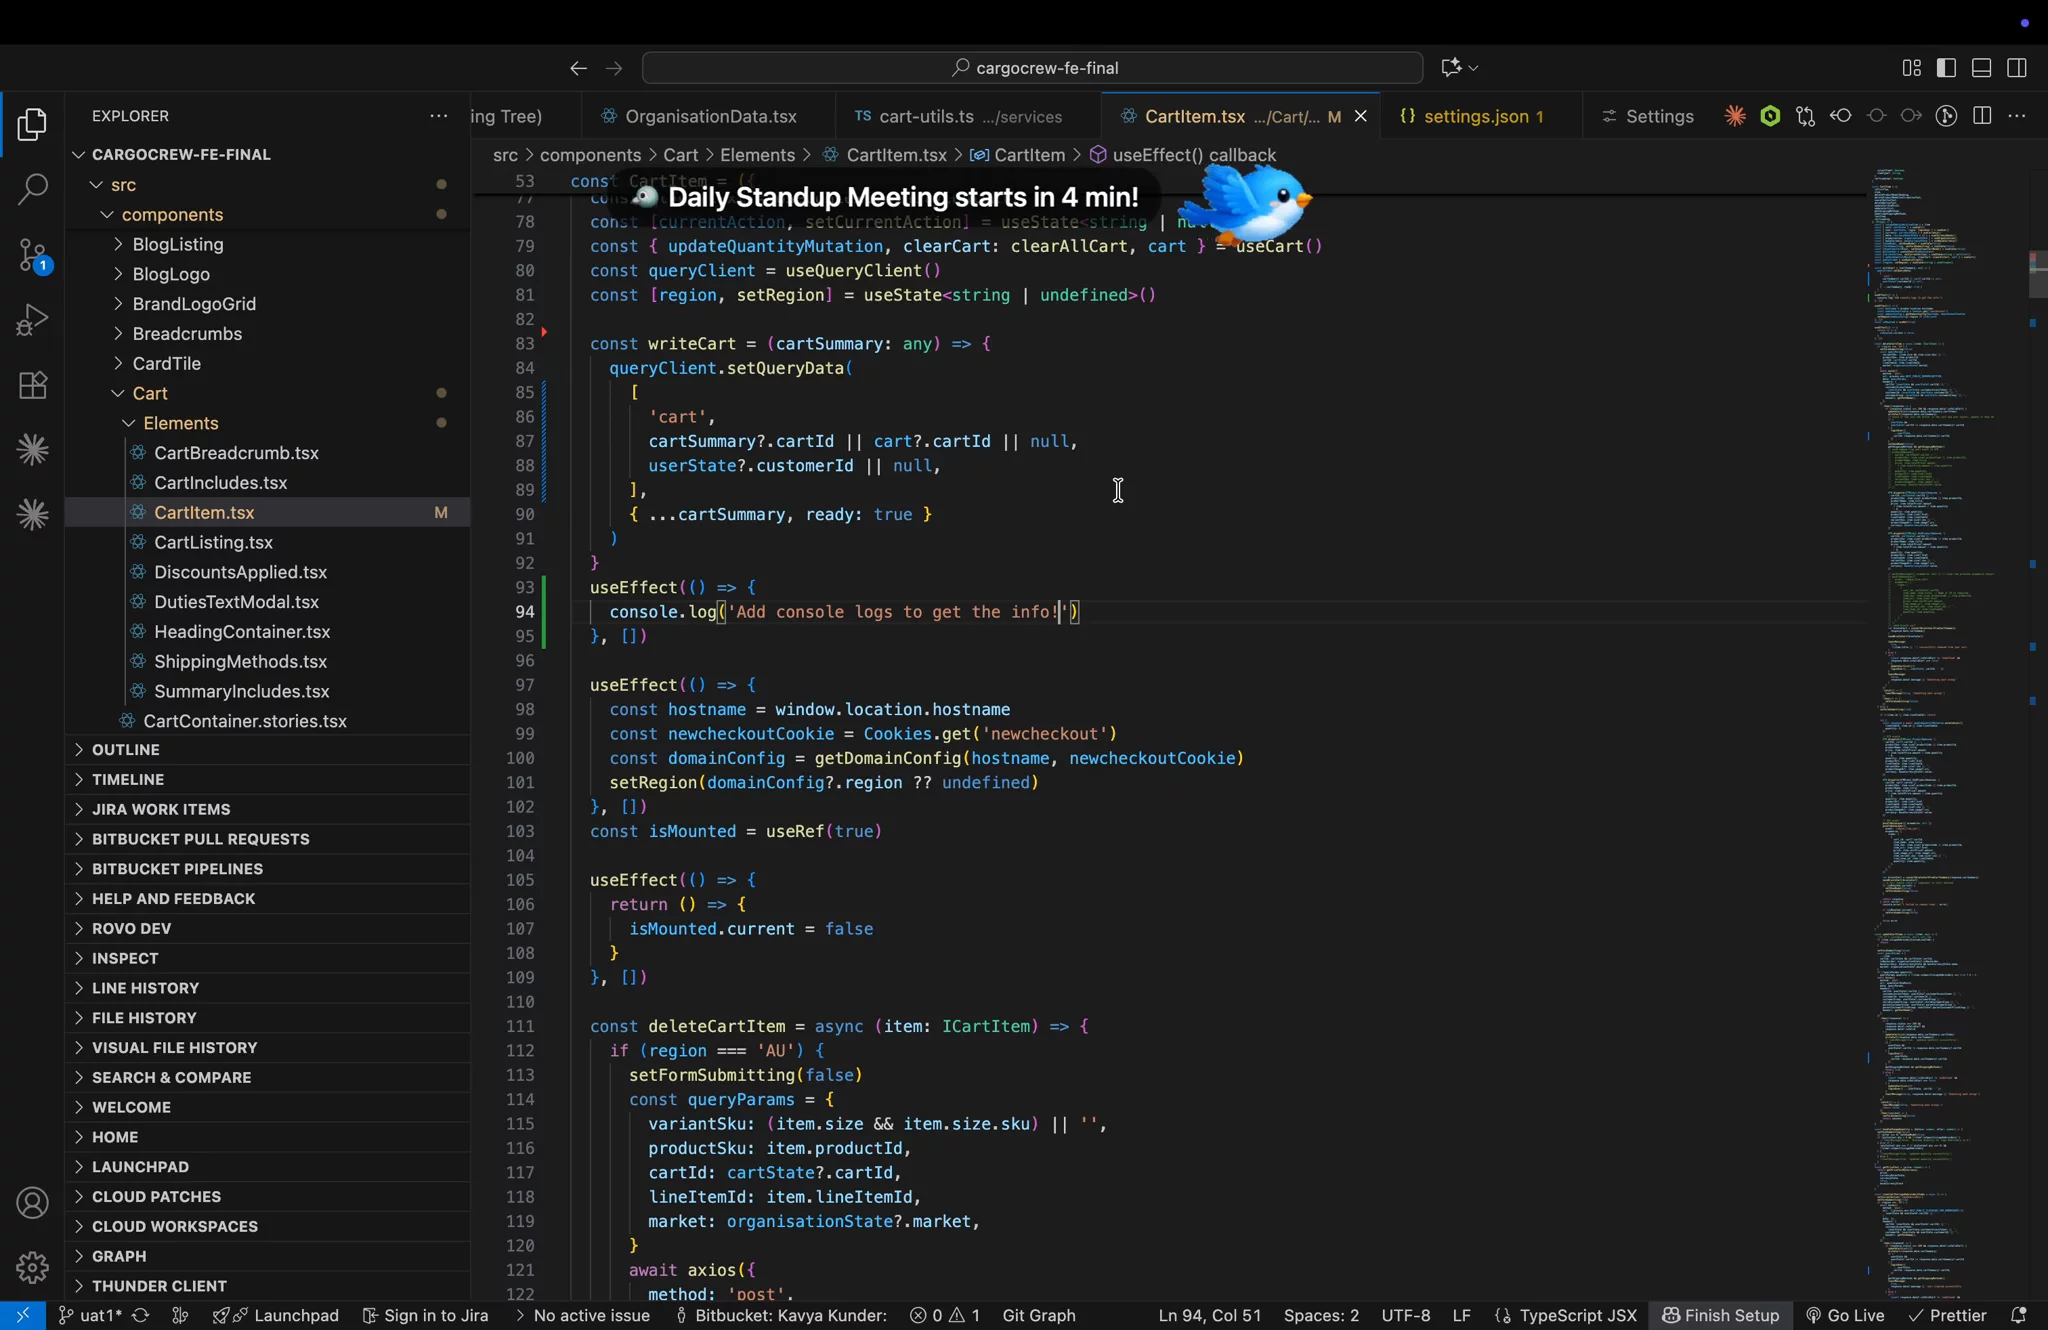
Task: Go forward using the navigation right arrow
Action: pyautogui.click(x=614, y=68)
